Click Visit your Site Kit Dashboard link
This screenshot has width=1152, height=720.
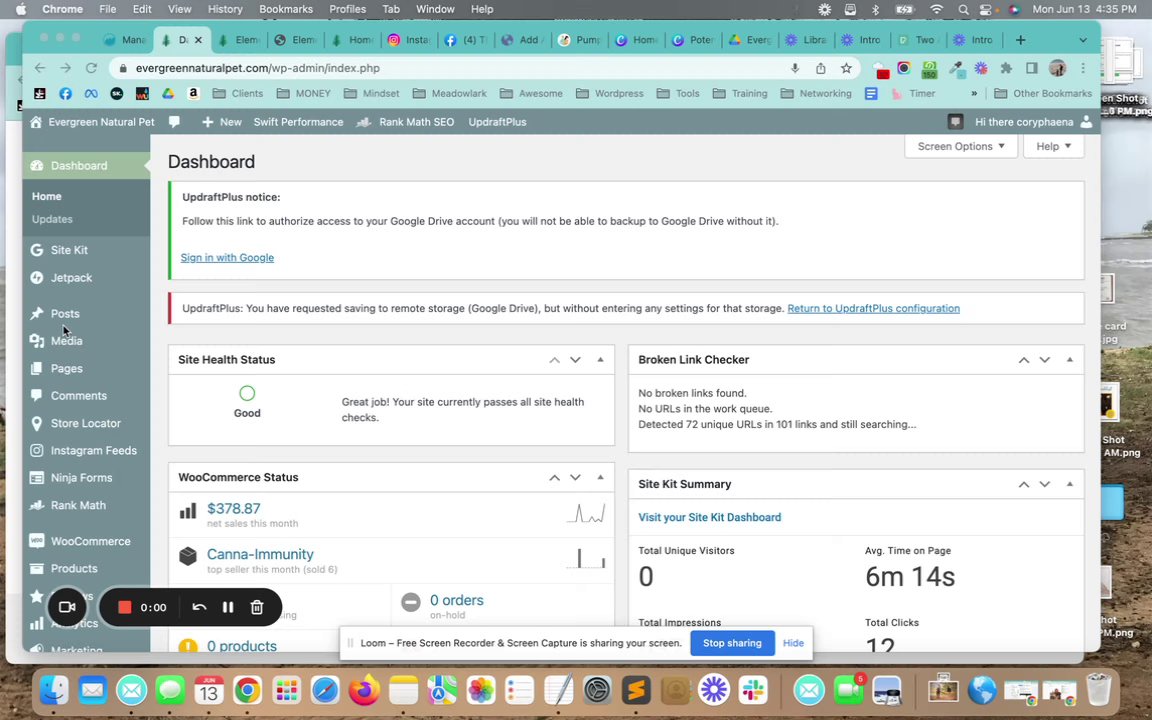(x=710, y=517)
